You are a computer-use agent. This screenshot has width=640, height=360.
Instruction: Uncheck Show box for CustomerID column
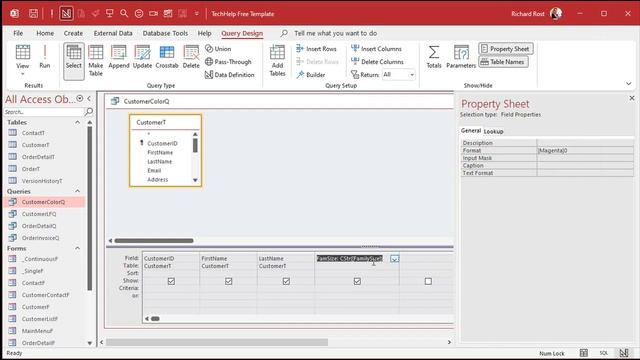click(171, 281)
